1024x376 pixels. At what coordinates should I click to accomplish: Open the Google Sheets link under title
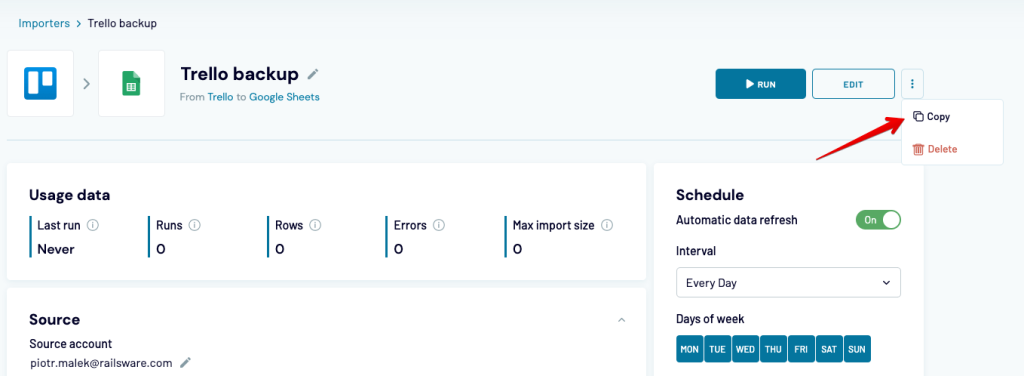[284, 97]
